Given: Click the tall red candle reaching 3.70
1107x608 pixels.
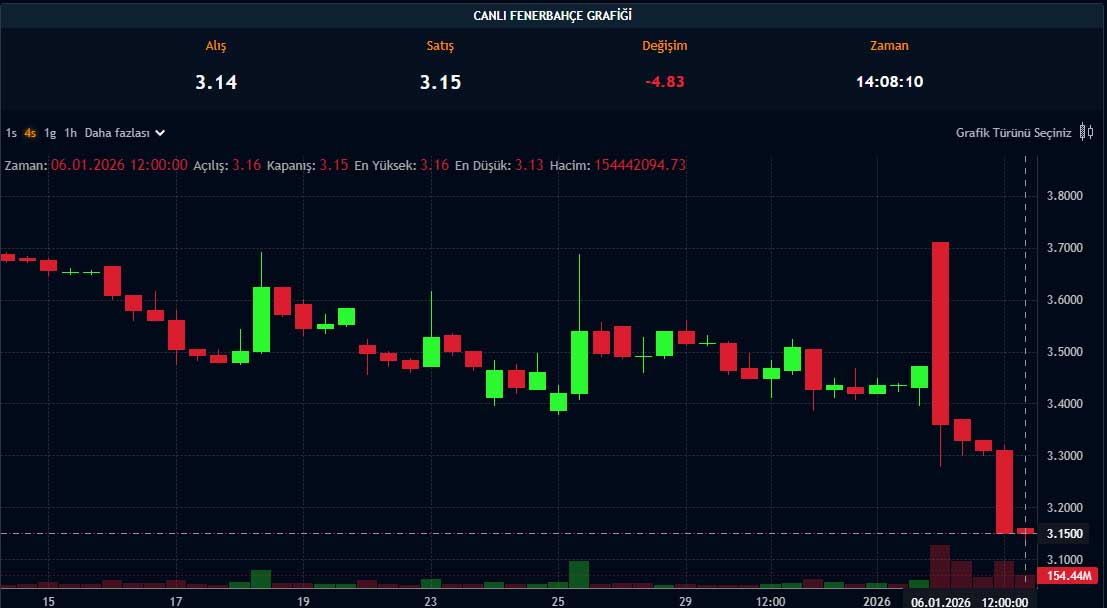Looking at the screenshot, I should [940, 332].
